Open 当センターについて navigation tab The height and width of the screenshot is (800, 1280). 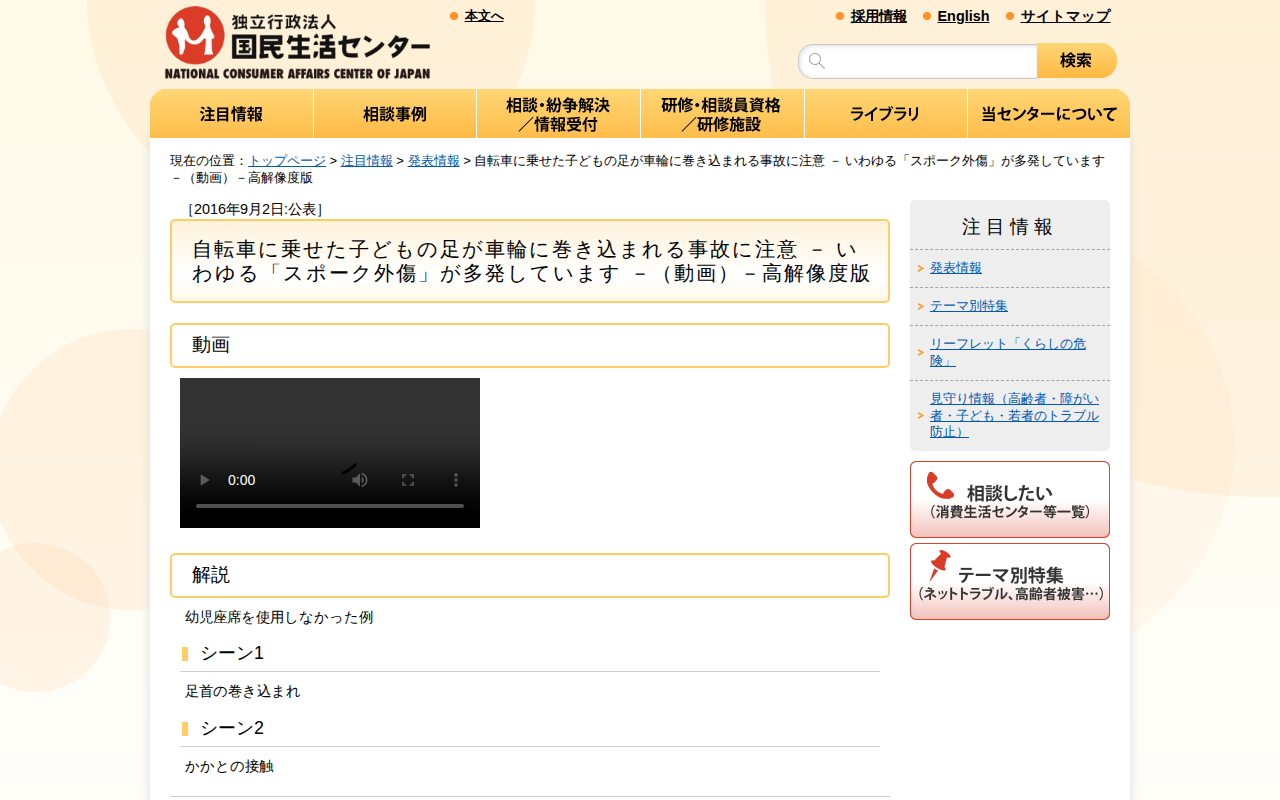coord(1049,114)
